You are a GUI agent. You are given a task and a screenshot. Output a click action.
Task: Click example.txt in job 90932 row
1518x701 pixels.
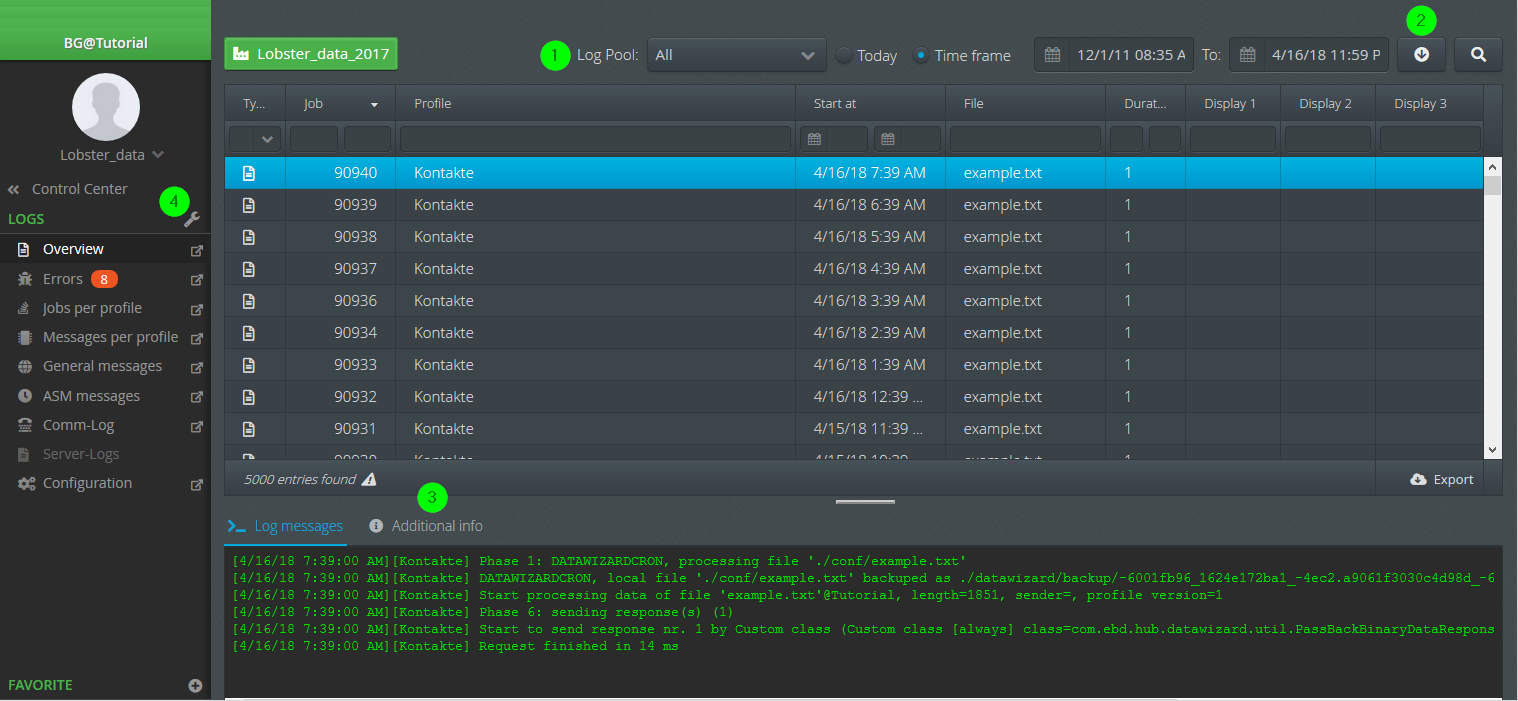coord(1003,397)
